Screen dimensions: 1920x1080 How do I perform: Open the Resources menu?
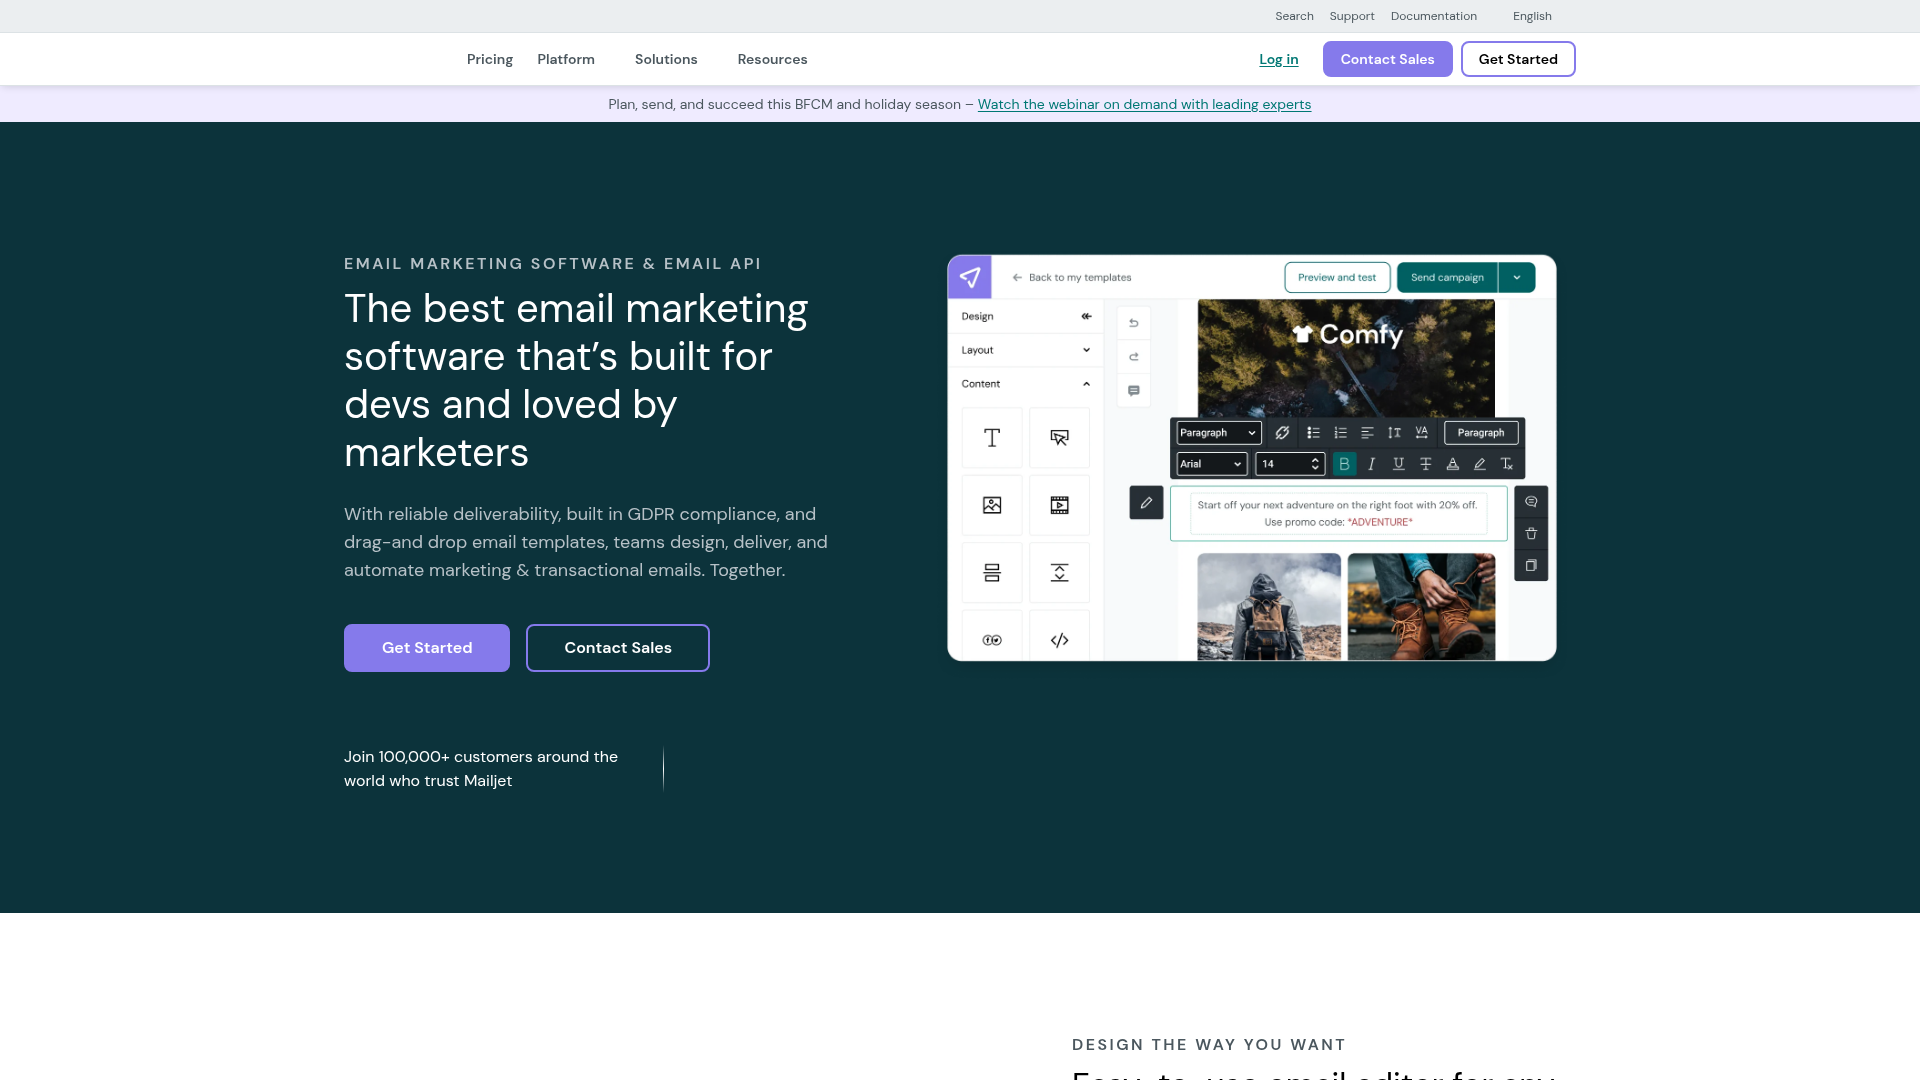pos(772,59)
